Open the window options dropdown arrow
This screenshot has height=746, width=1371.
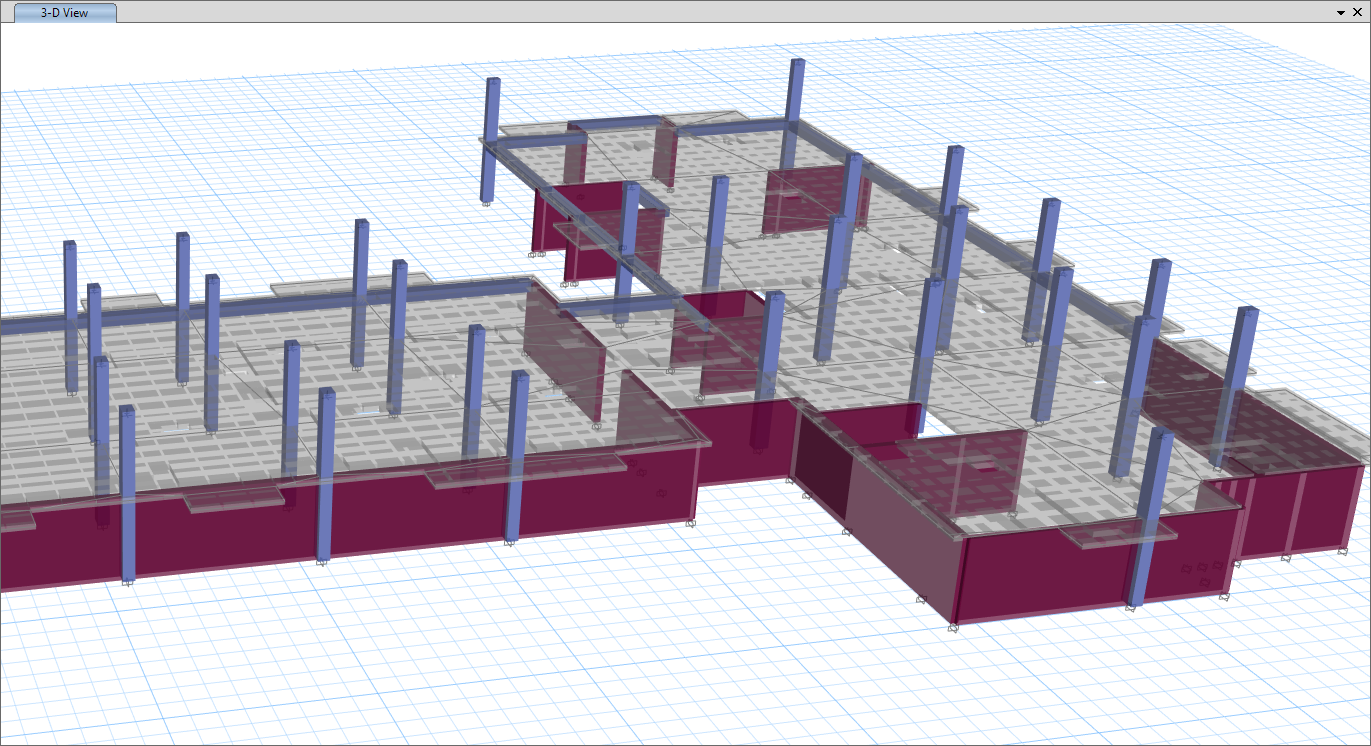tap(1340, 13)
